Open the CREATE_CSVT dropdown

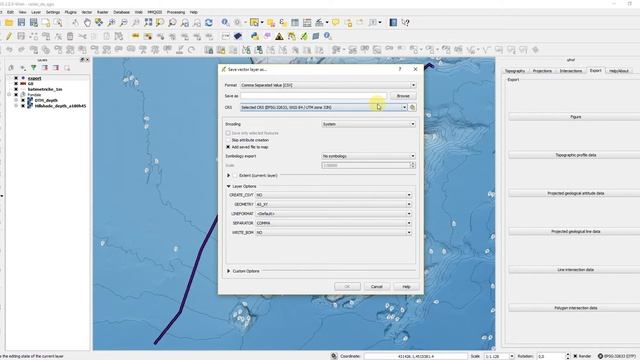tap(333, 195)
